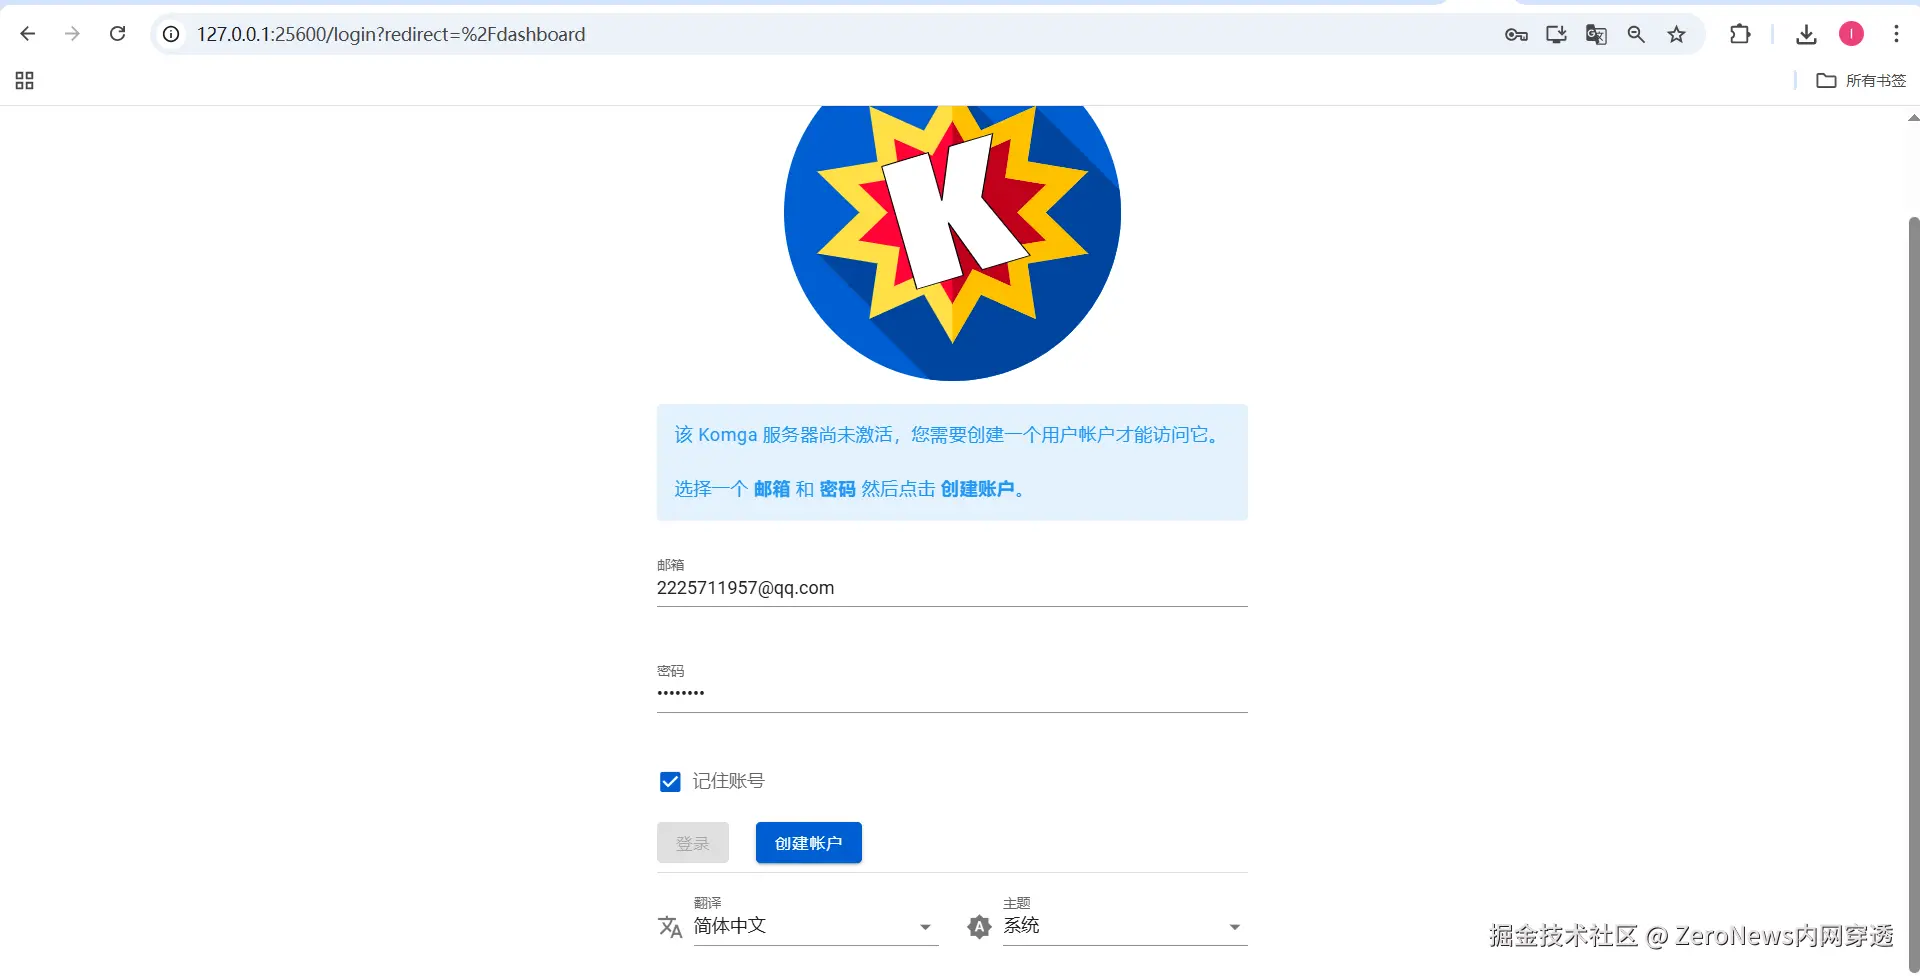The image size is (1920, 976).
Task: Open the 主题 theme dropdown
Action: [1125, 926]
